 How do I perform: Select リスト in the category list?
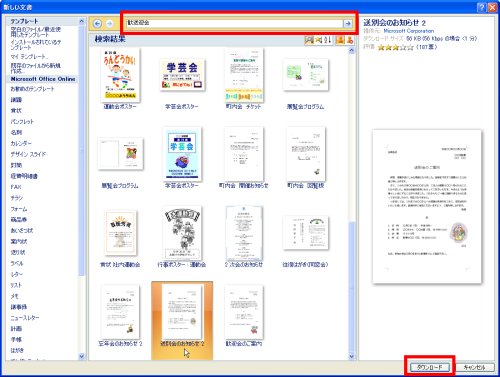[16, 285]
